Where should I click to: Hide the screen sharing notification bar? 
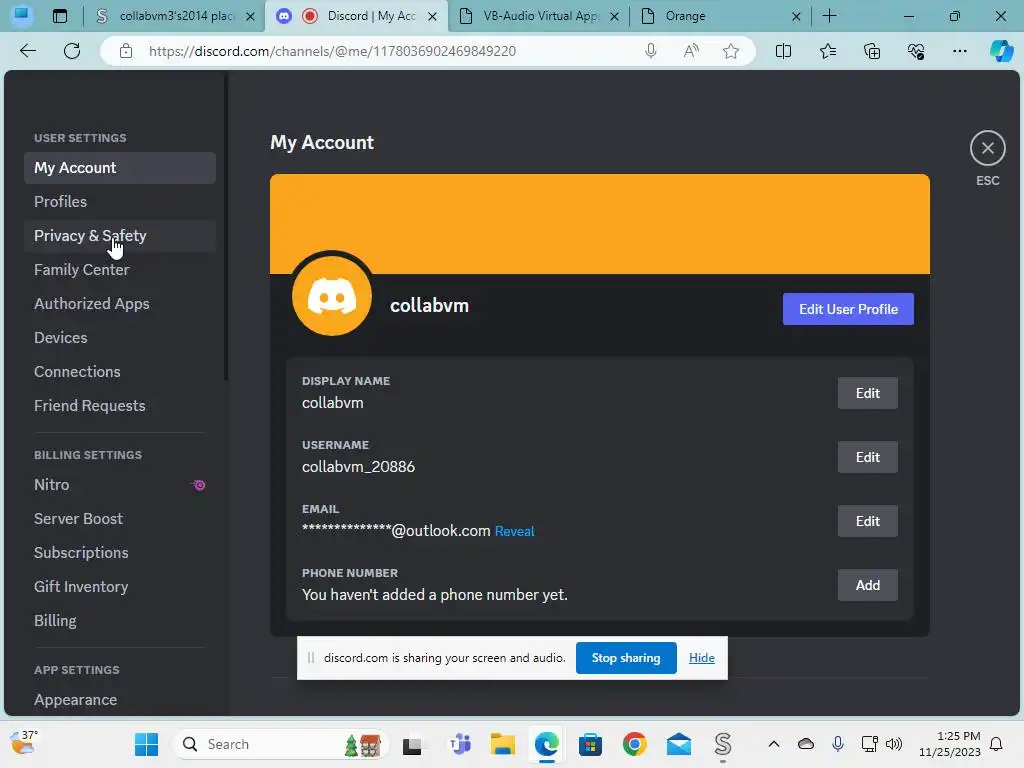pos(701,658)
